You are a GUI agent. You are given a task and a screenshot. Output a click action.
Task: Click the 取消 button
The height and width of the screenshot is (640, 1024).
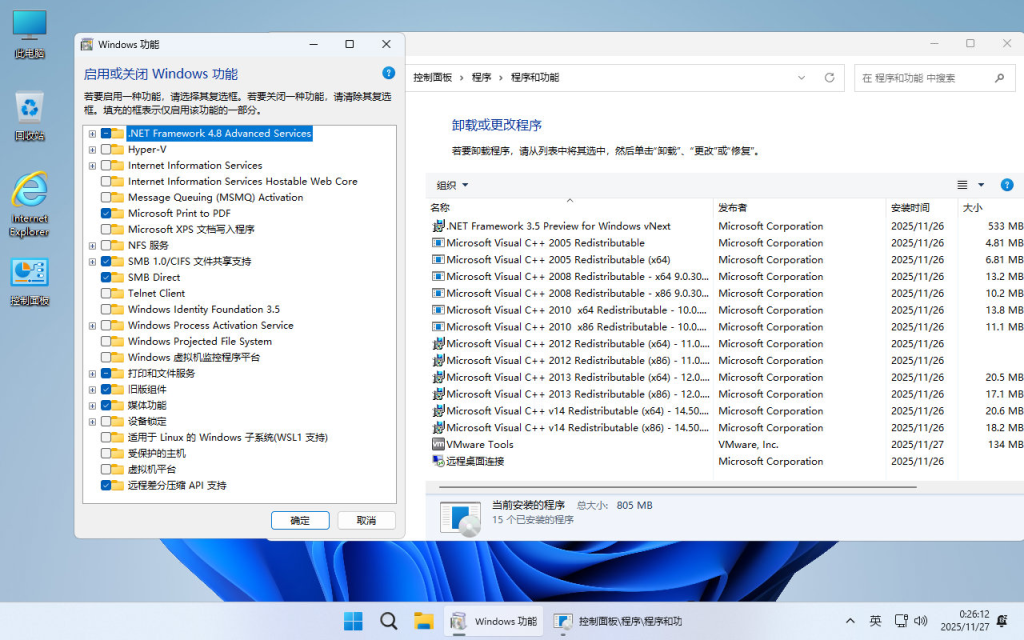point(366,520)
